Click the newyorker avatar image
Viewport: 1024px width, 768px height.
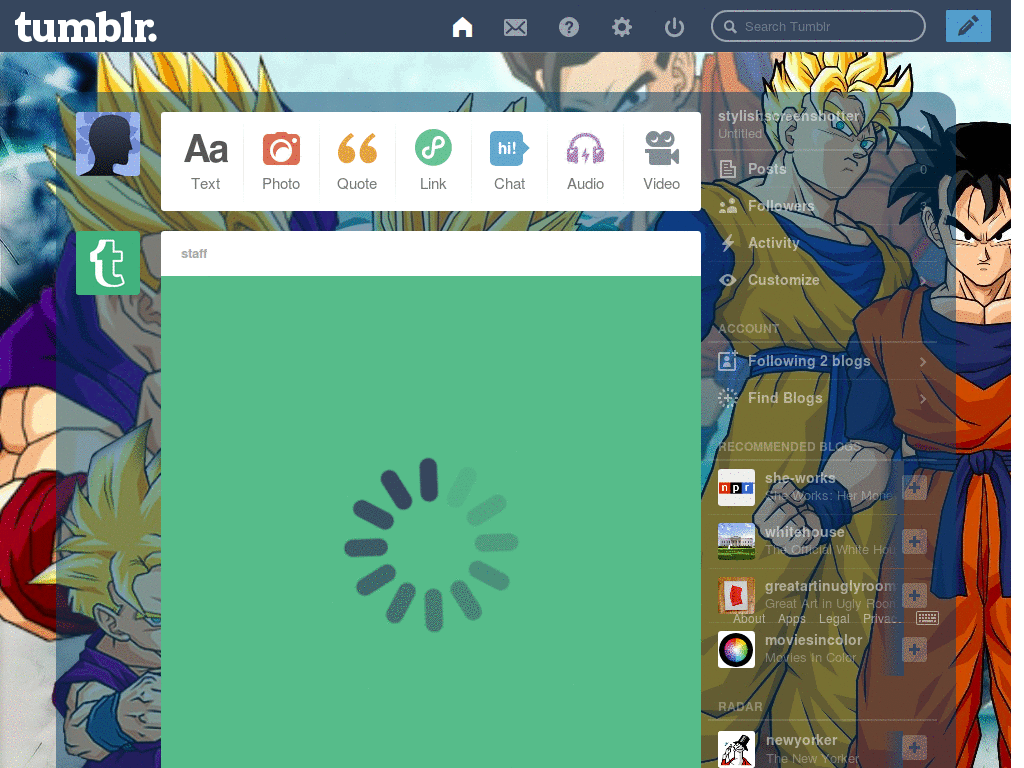(736, 748)
